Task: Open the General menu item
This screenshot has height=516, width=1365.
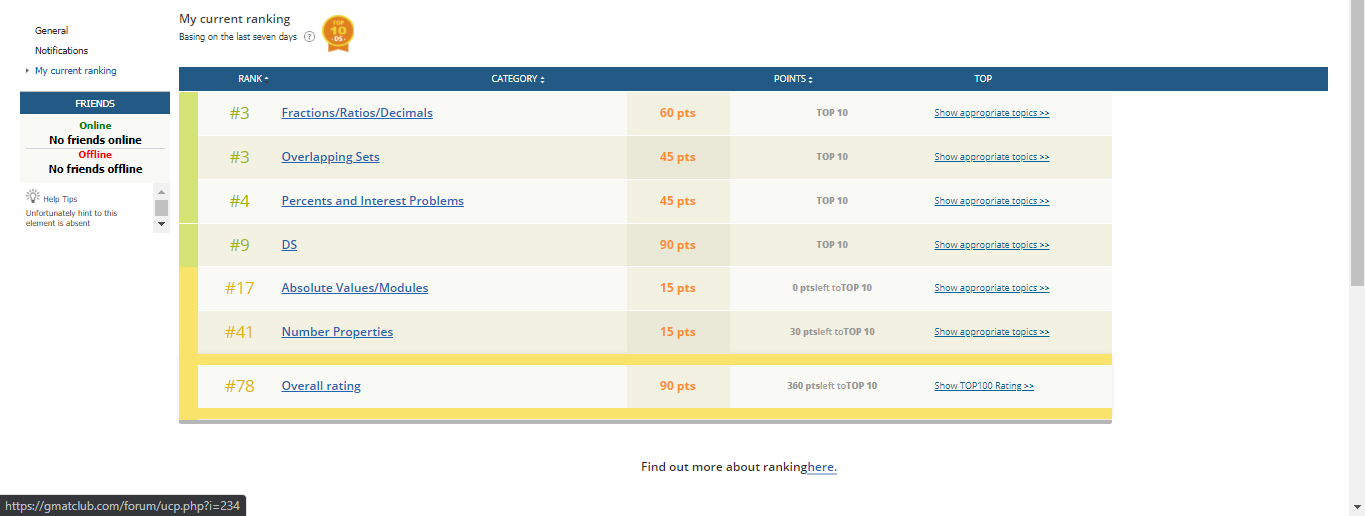Action: 52,31
